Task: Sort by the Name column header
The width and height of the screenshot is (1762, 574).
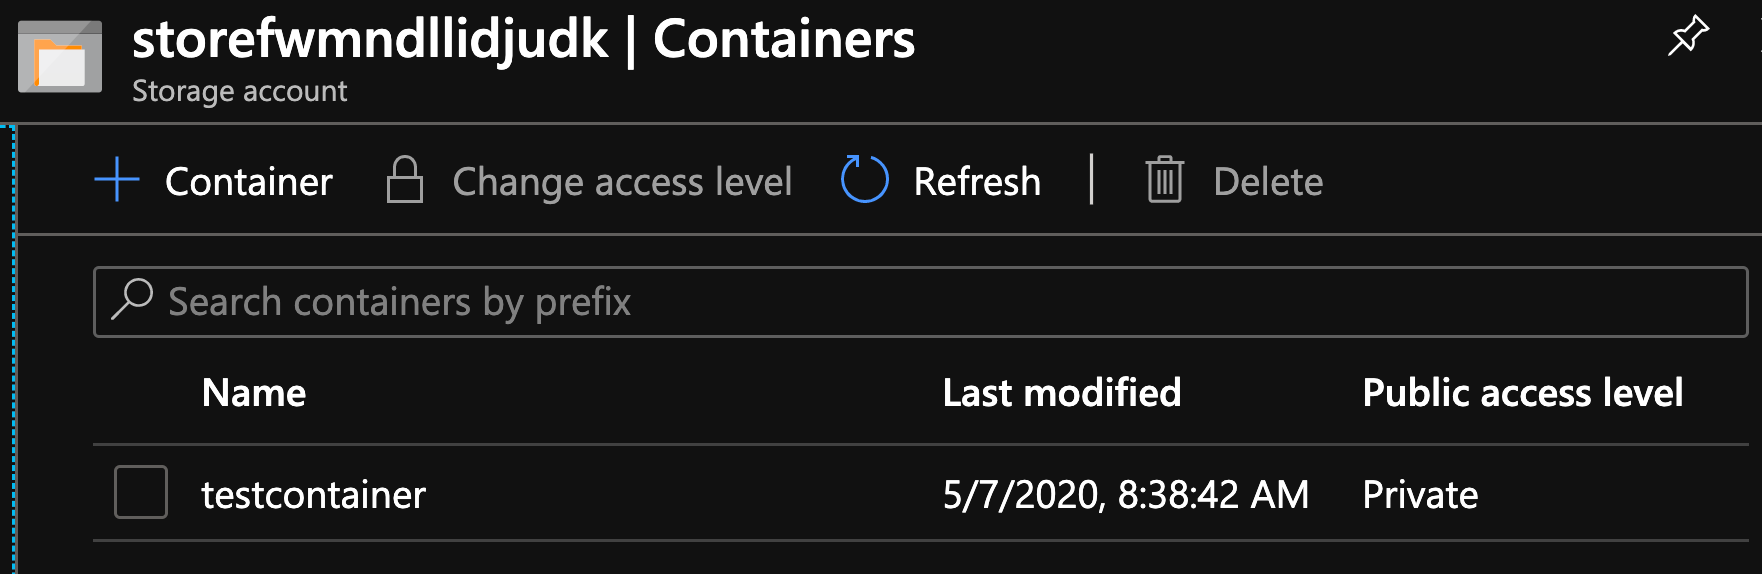Action: (x=254, y=393)
